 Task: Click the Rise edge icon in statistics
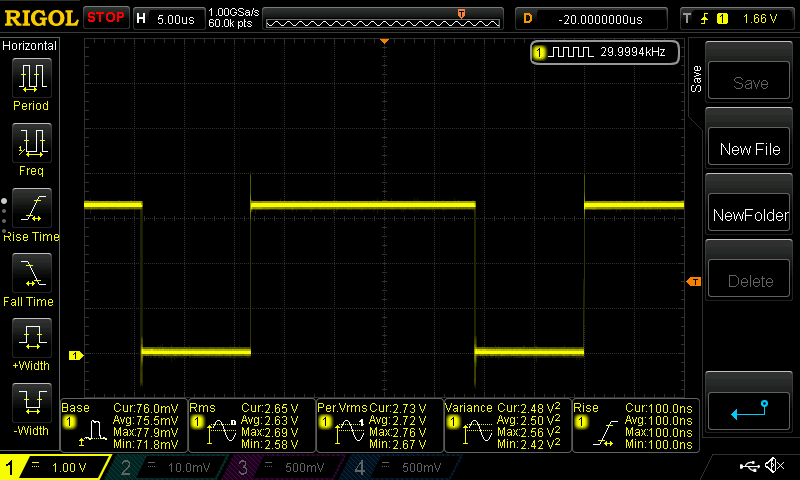click(605, 434)
